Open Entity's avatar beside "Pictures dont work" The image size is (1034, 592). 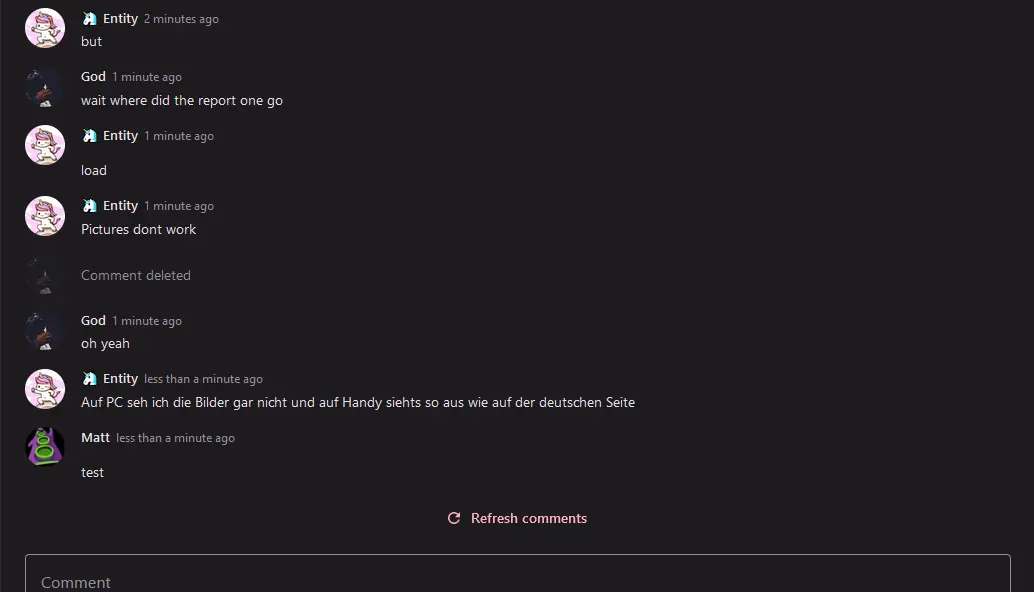click(x=45, y=215)
